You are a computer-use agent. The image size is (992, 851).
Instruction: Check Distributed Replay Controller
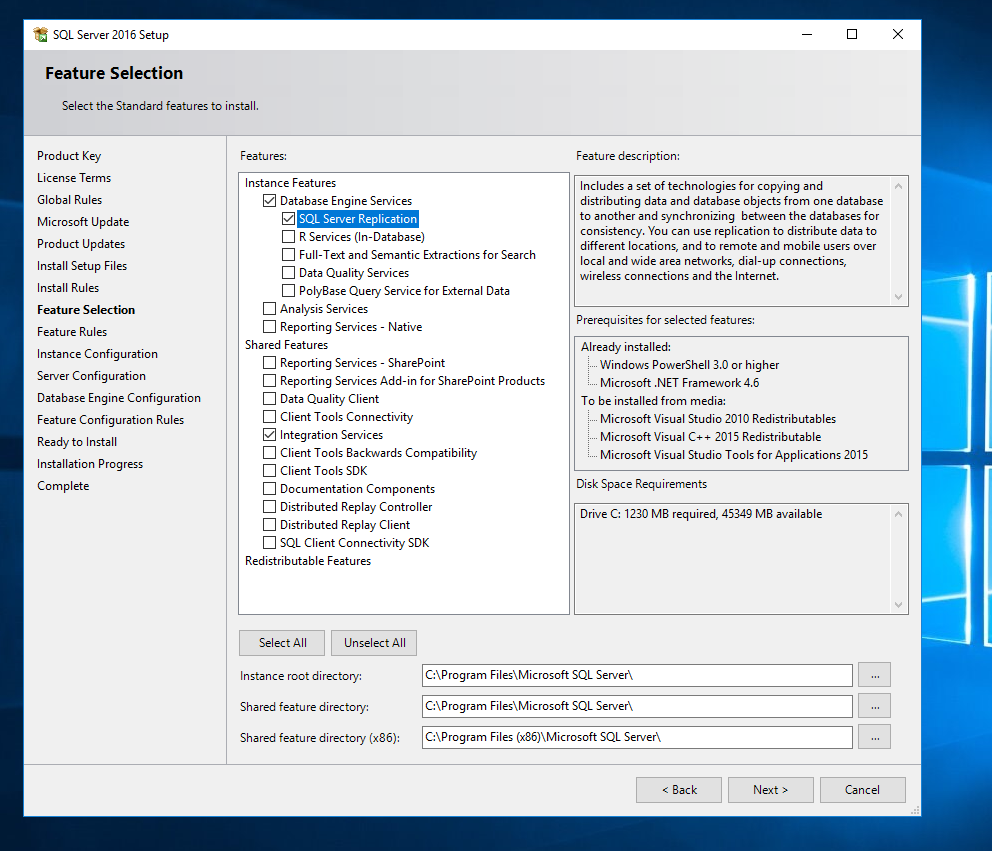pyautogui.click(x=269, y=506)
